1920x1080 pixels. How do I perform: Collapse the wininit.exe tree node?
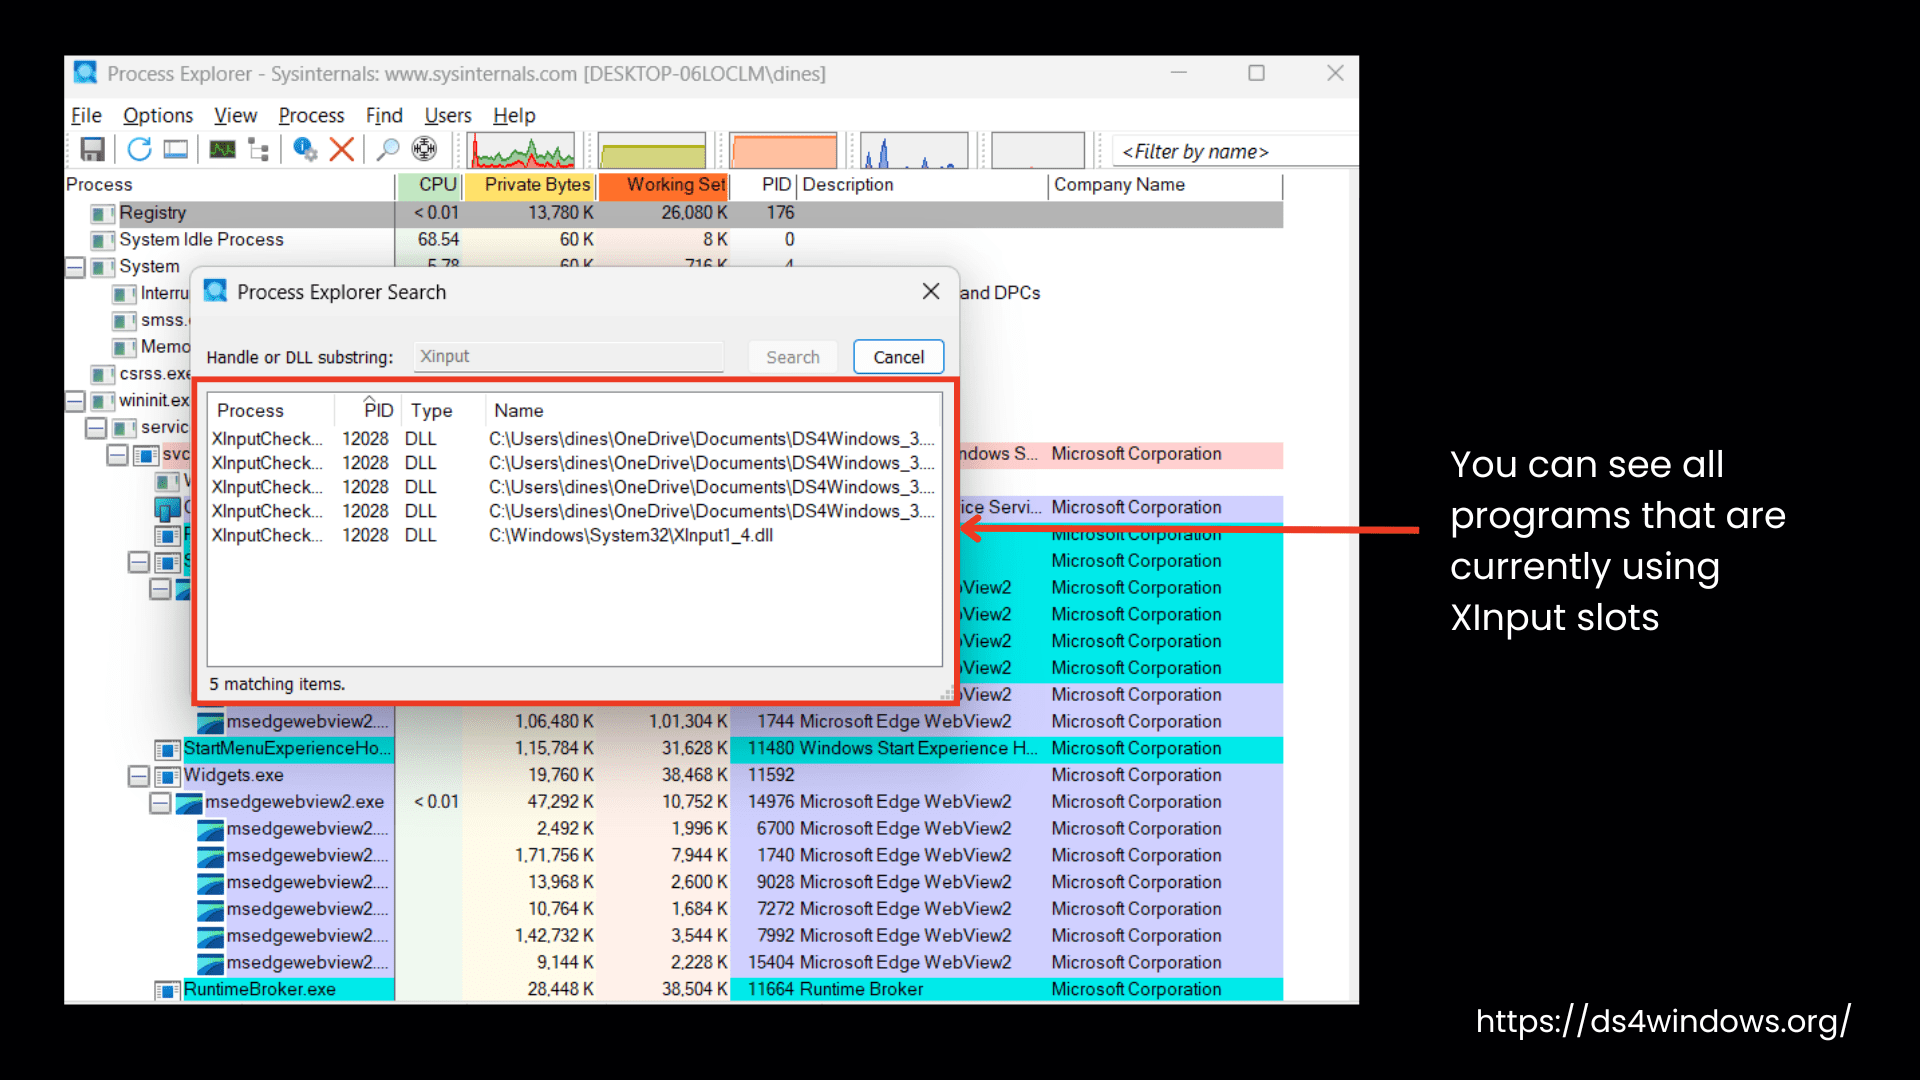coord(75,401)
